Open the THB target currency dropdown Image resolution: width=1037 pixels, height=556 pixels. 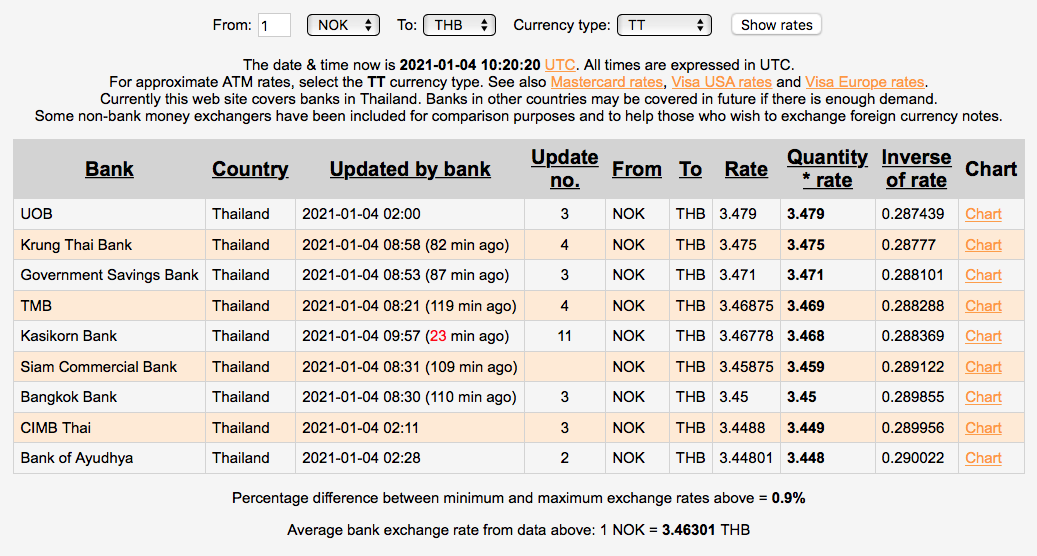(x=459, y=25)
